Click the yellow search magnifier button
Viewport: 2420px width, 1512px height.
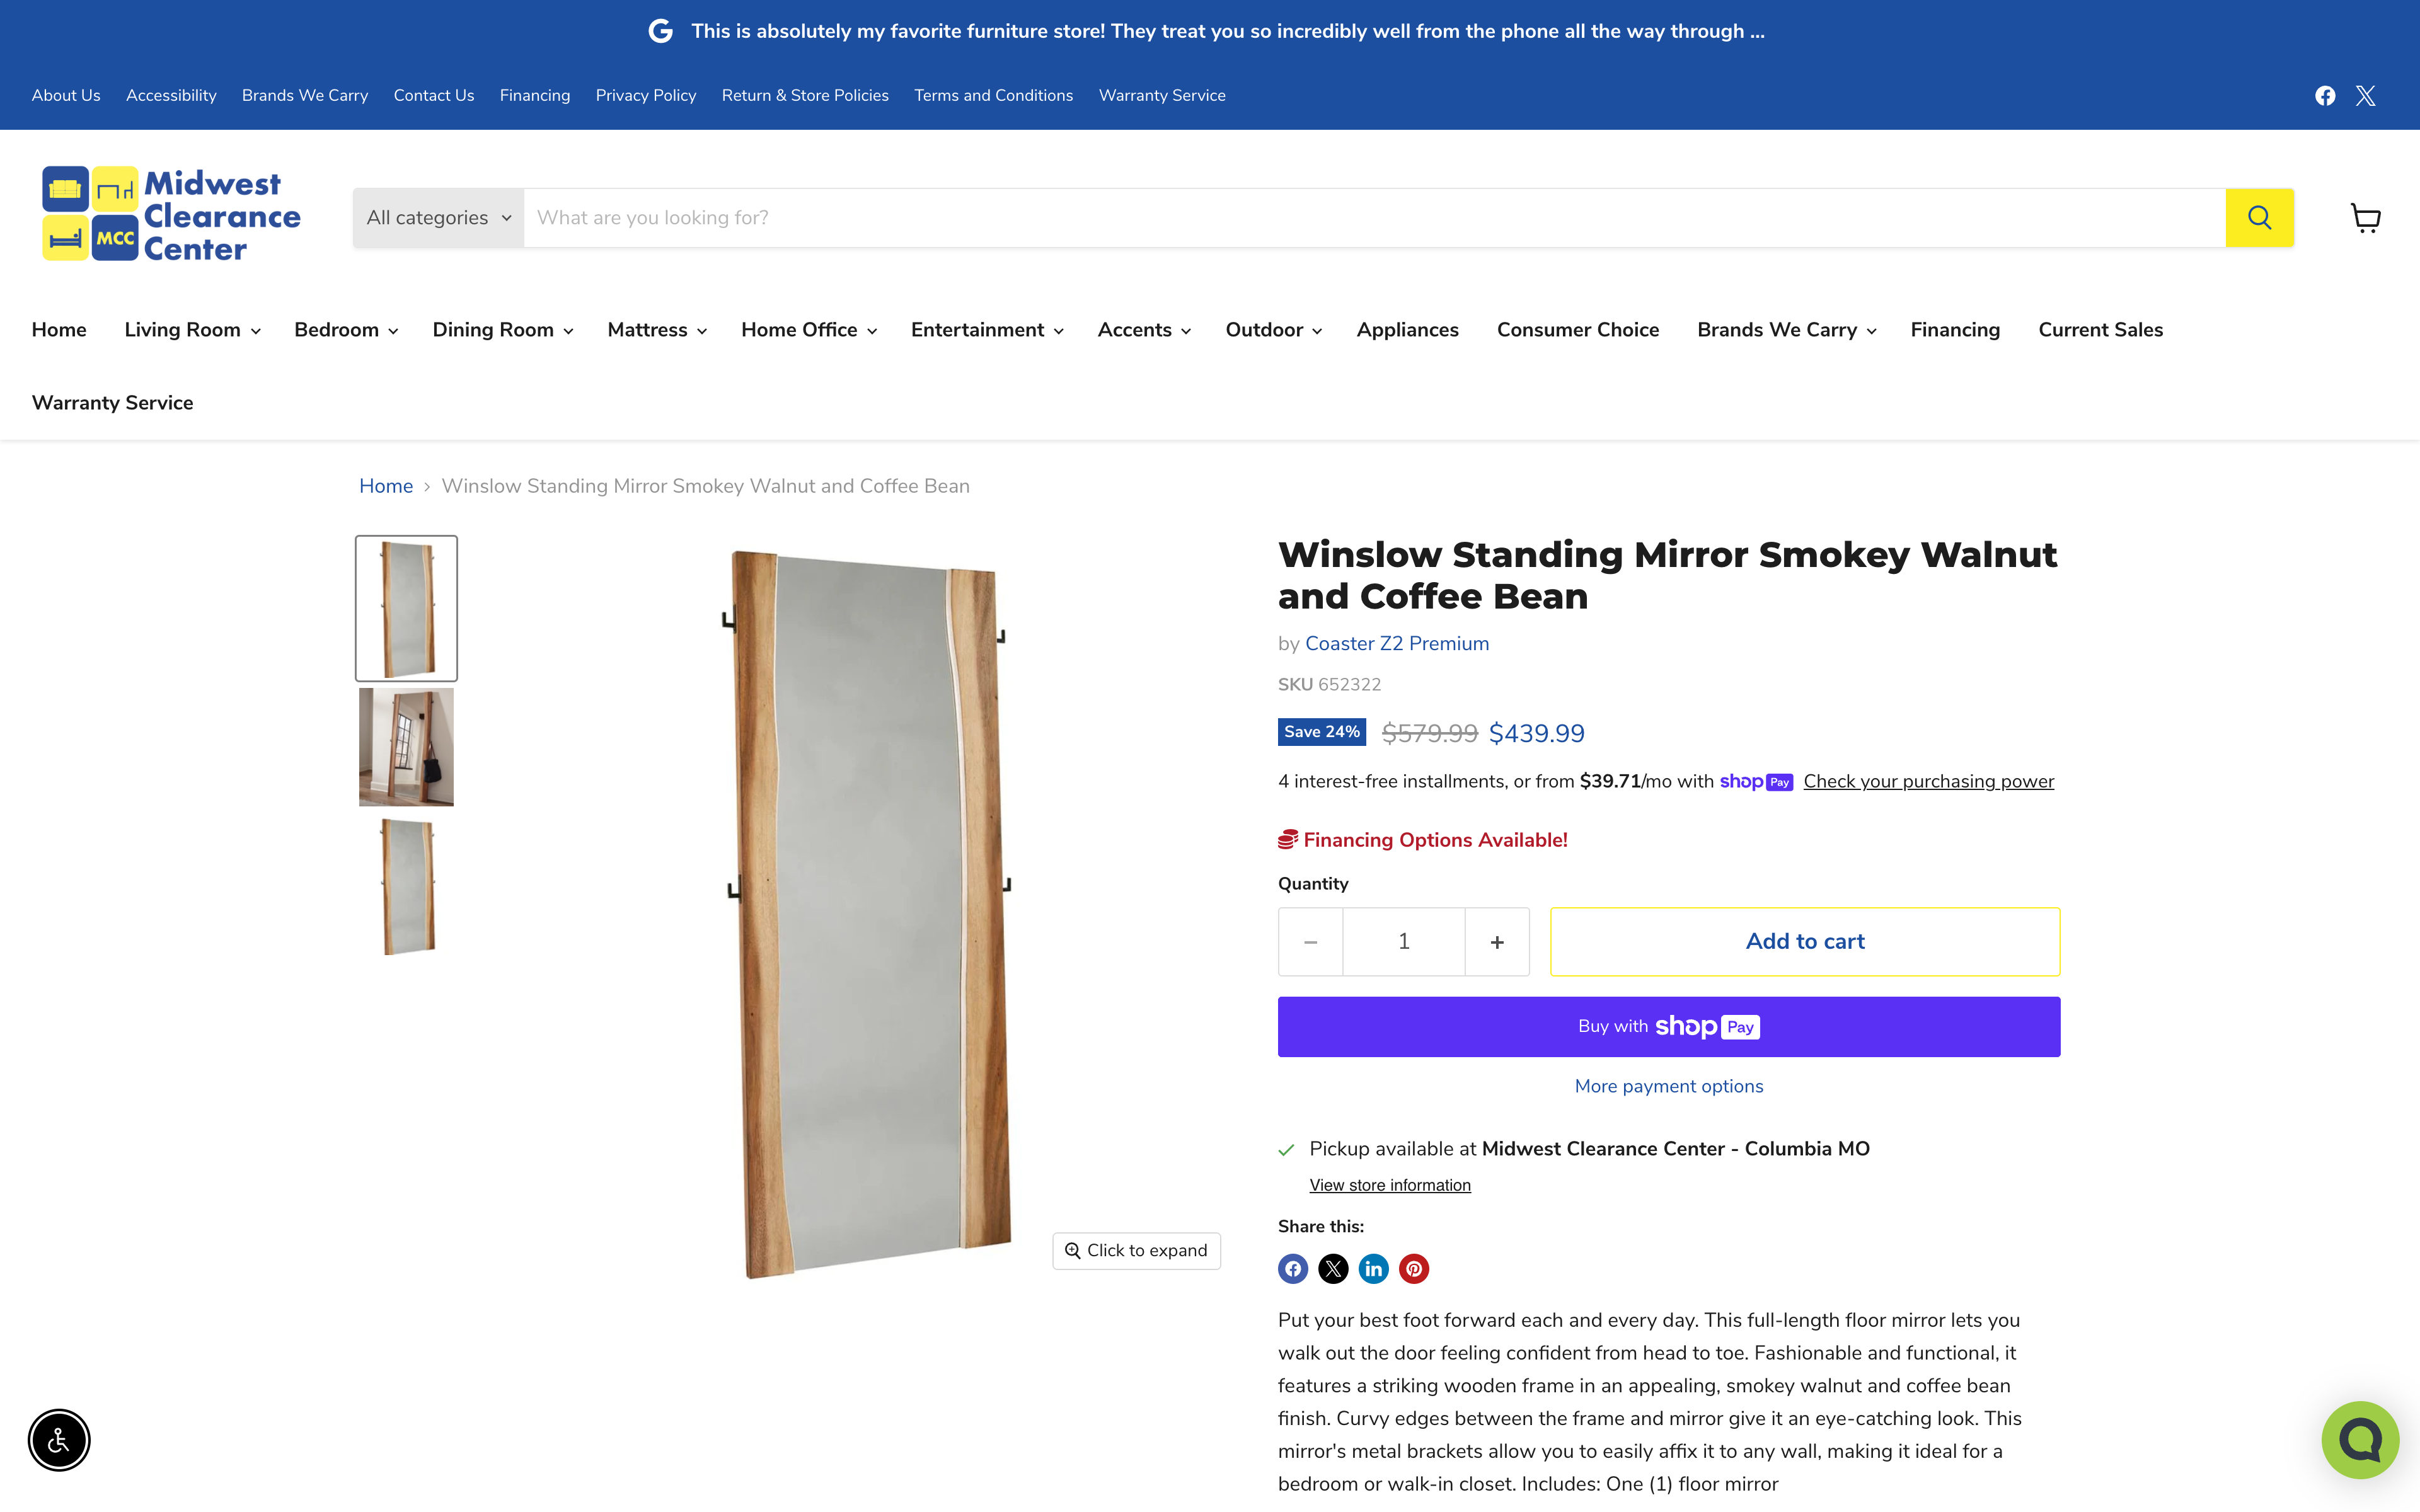(2258, 217)
